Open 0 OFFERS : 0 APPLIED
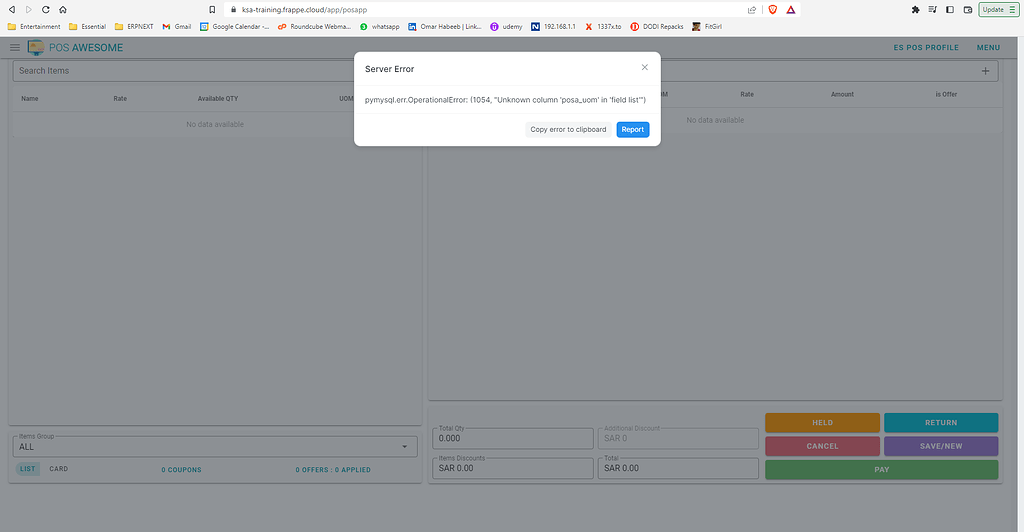Viewport: 1024px width, 532px height. (333, 469)
